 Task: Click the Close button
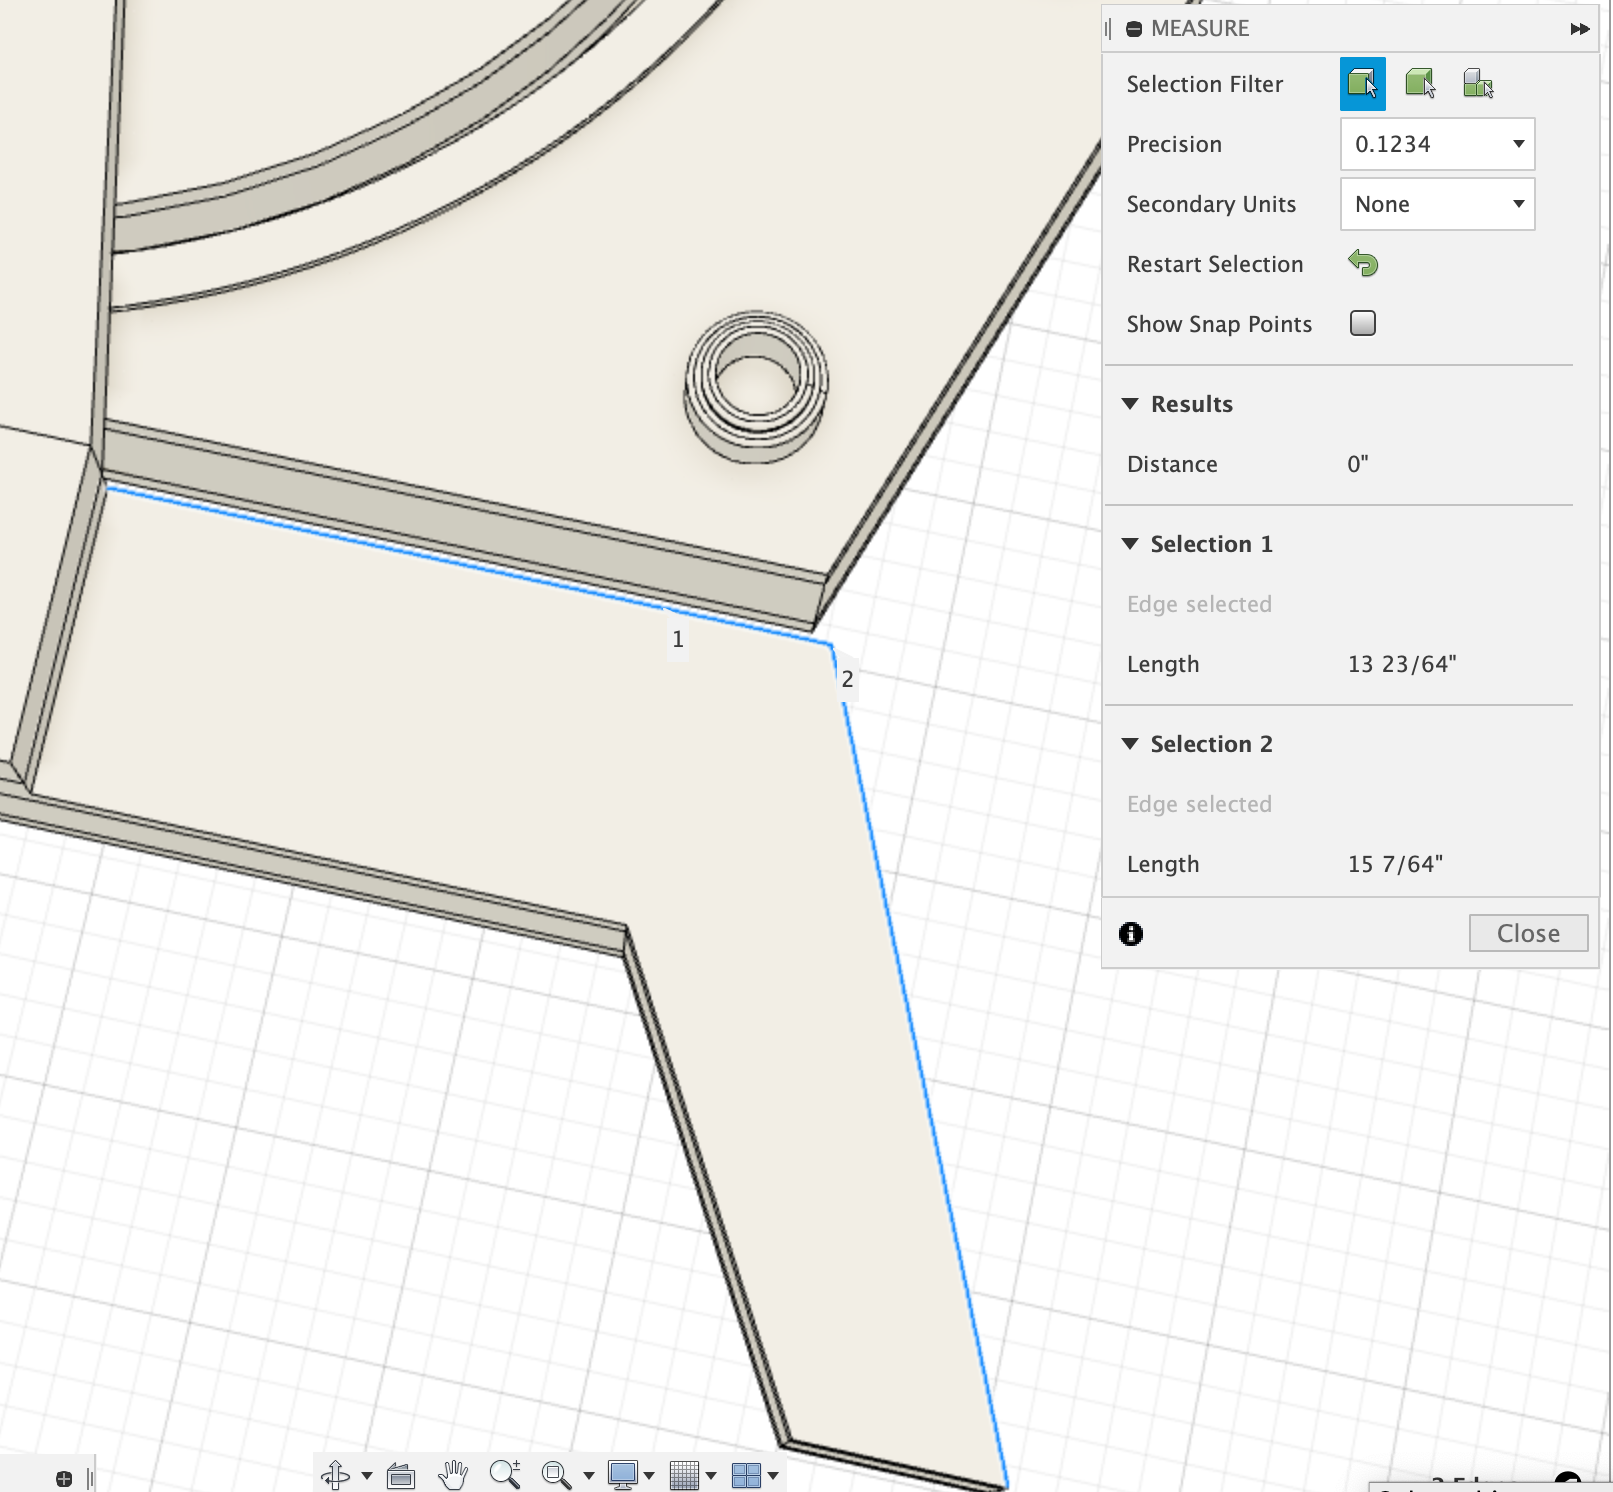pos(1527,933)
